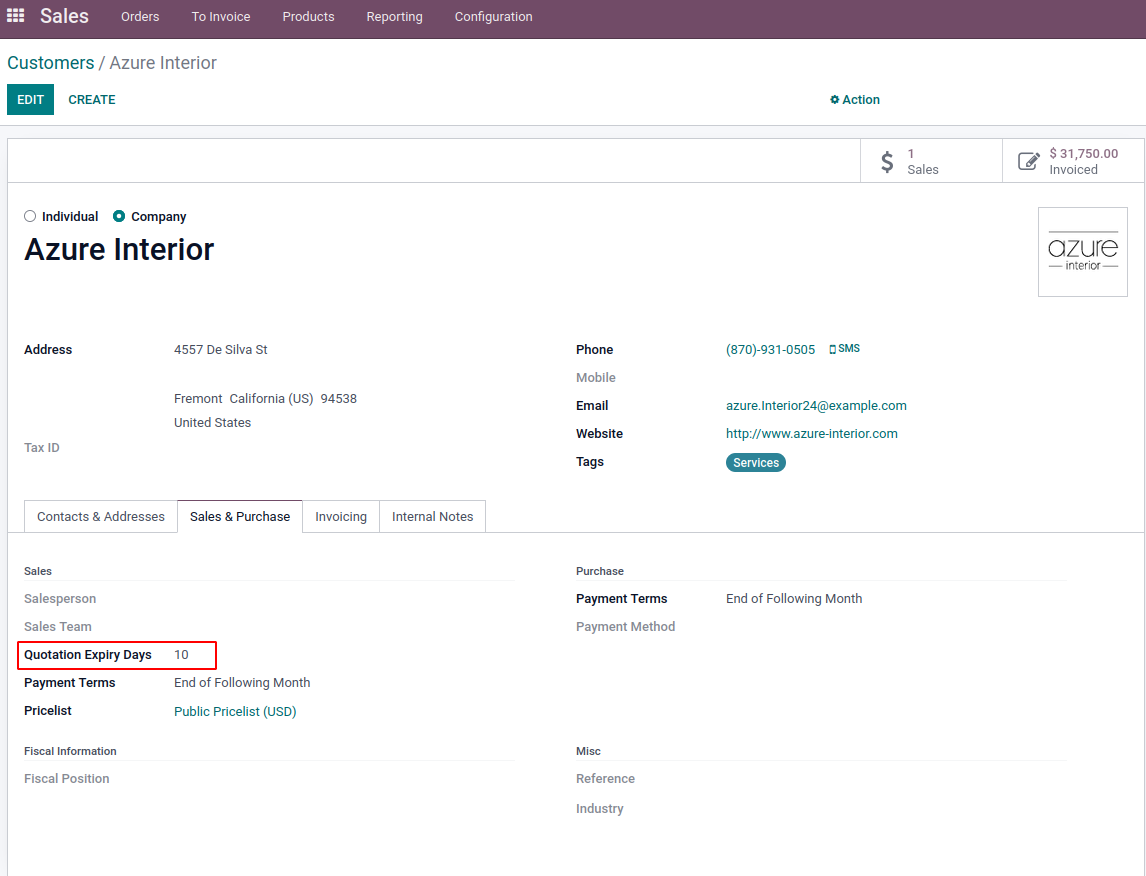Click the Salesperson field label
The image size is (1146, 876).
[60, 598]
